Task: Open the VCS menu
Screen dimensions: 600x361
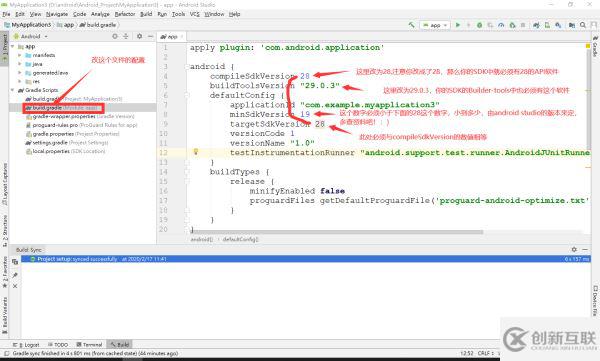Action: 195,14
